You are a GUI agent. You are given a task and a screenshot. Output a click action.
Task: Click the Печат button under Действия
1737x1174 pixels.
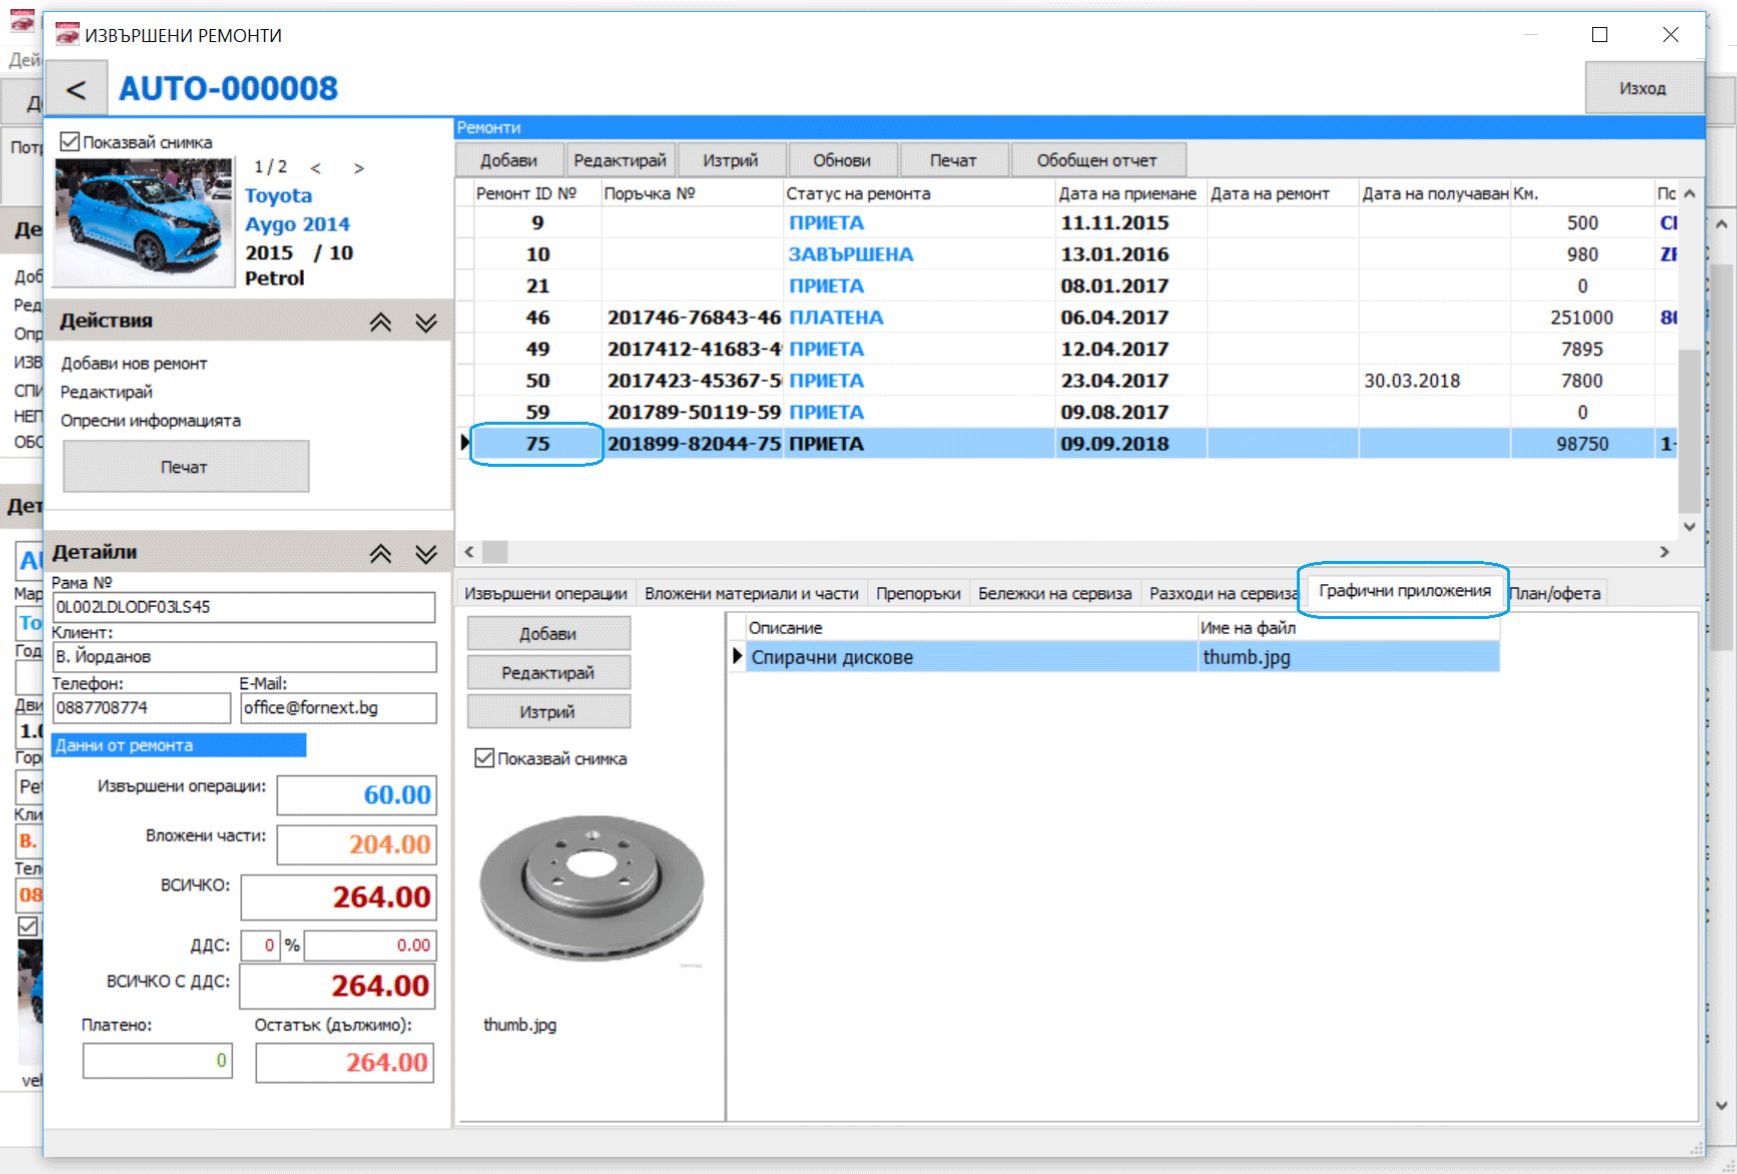185,466
